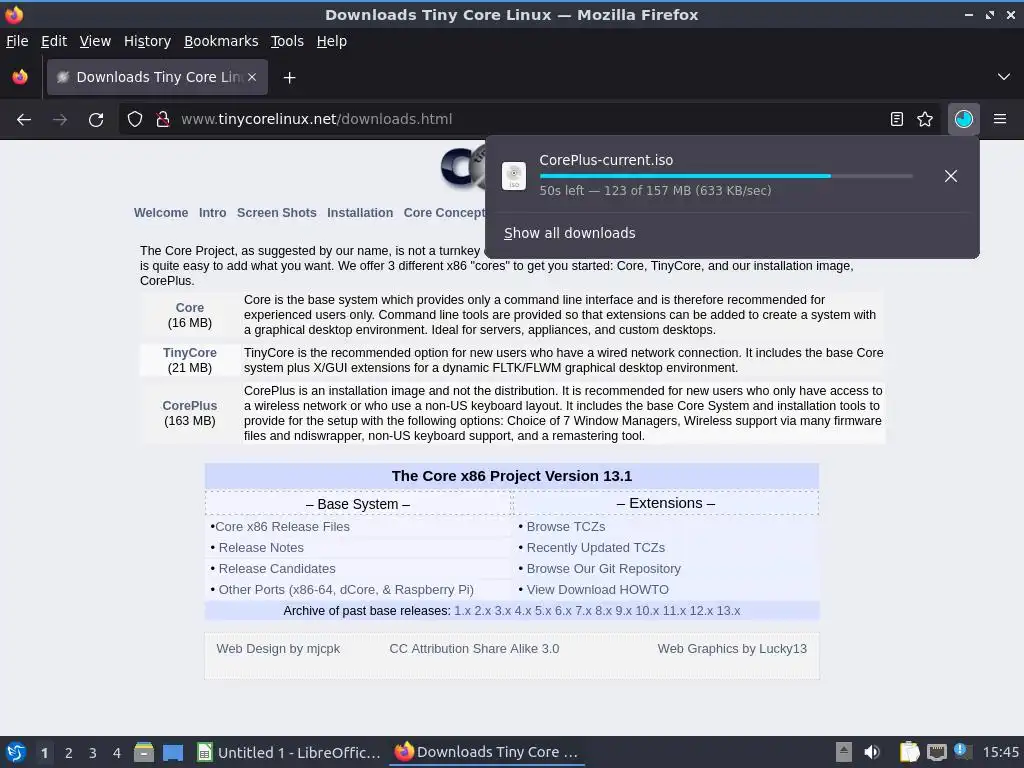Open the View menu
This screenshot has height=768, width=1024.
click(x=95, y=41)
